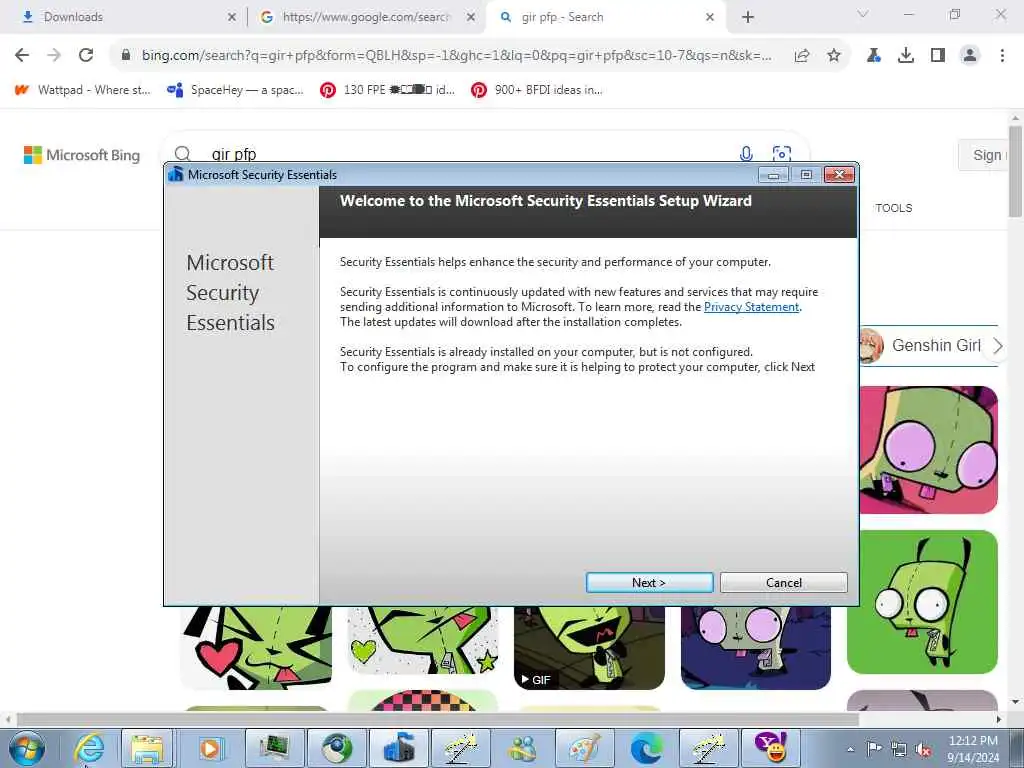Open a new Chrome tab

coord(748,17)
